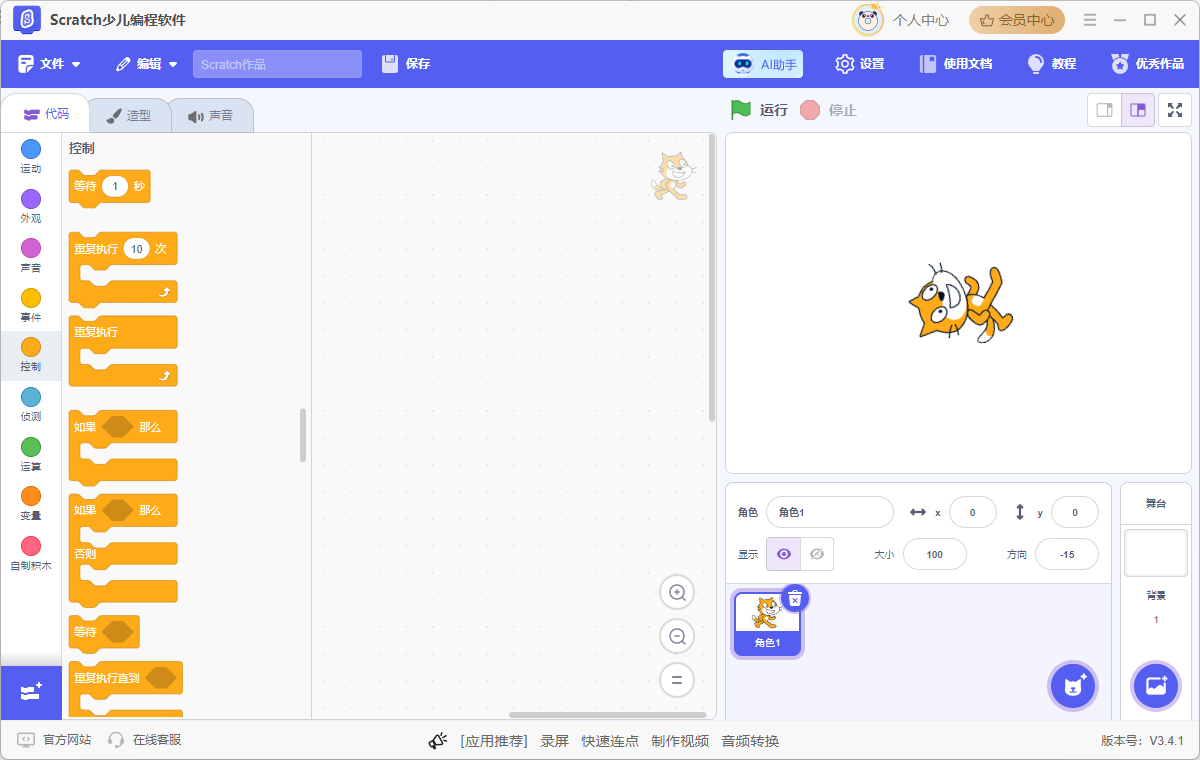Open the title bar hamburger menu
1200x760 pixels.
tap(1091, 20)
